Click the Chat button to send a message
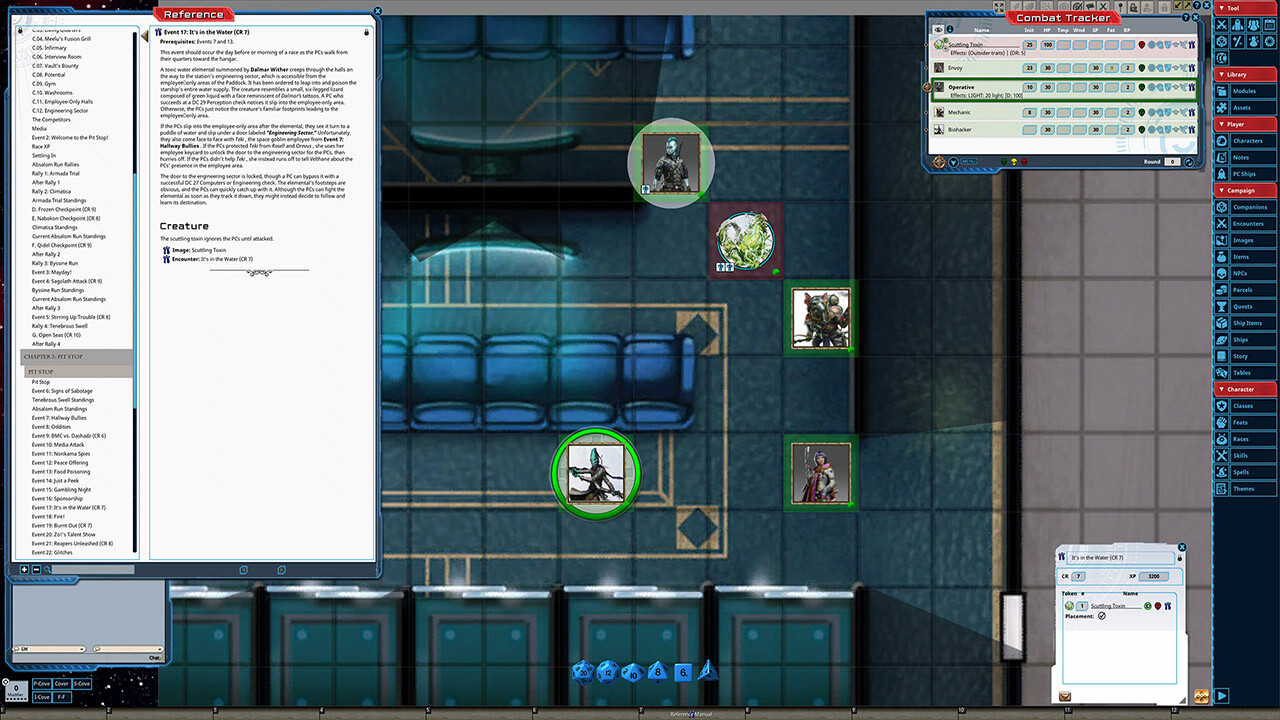 coord(155,657)
